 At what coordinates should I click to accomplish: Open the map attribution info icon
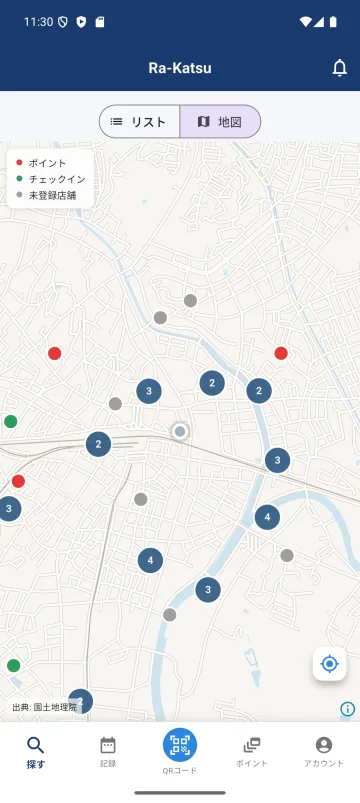tap(348, 709)
